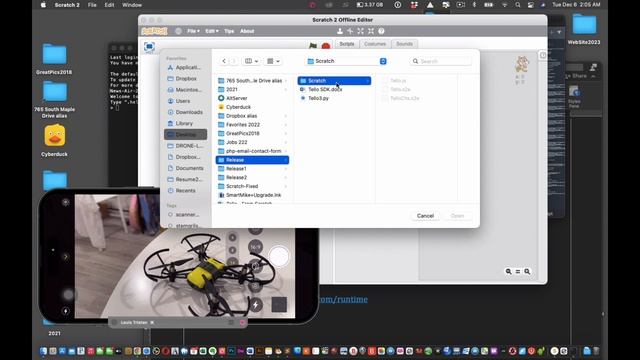Open the grouping options dropdown in dialog
This screenshot has height=360, width=640.
pos(273,61)
